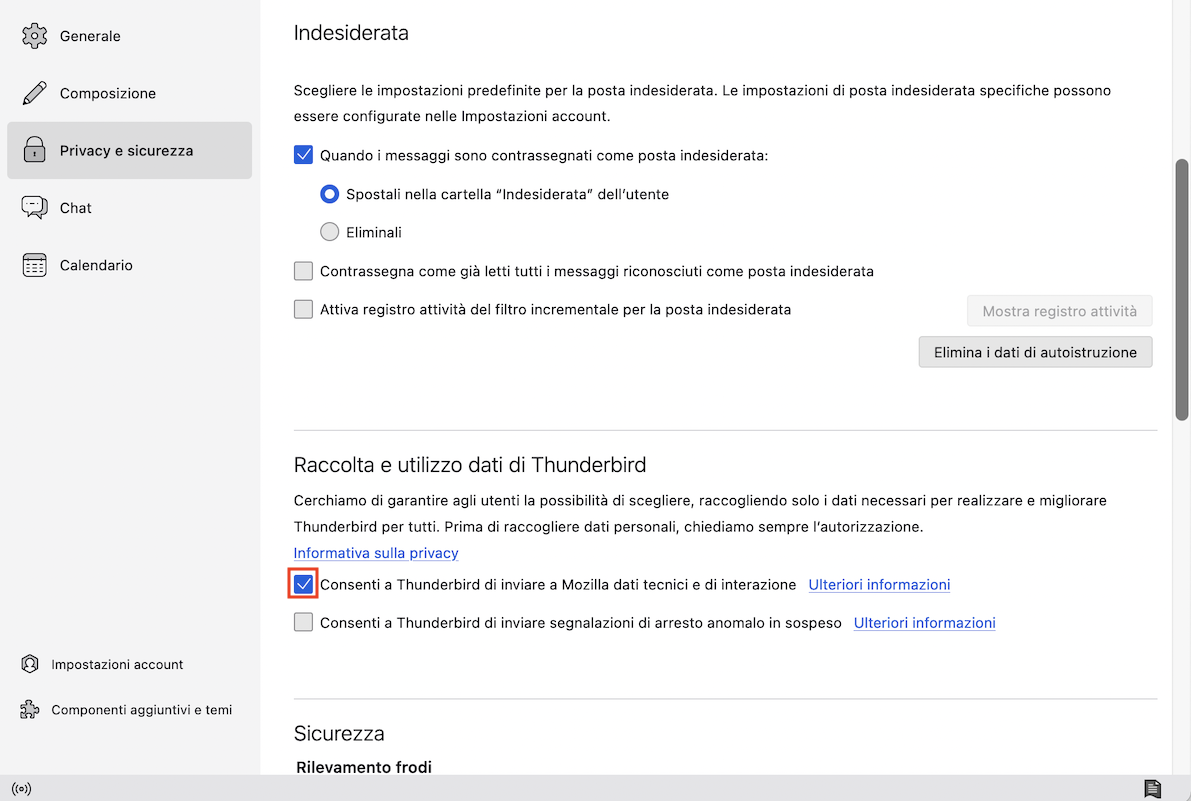Open the Chat settings section
Screen dimensions: 1191x801
coord(76,208)
